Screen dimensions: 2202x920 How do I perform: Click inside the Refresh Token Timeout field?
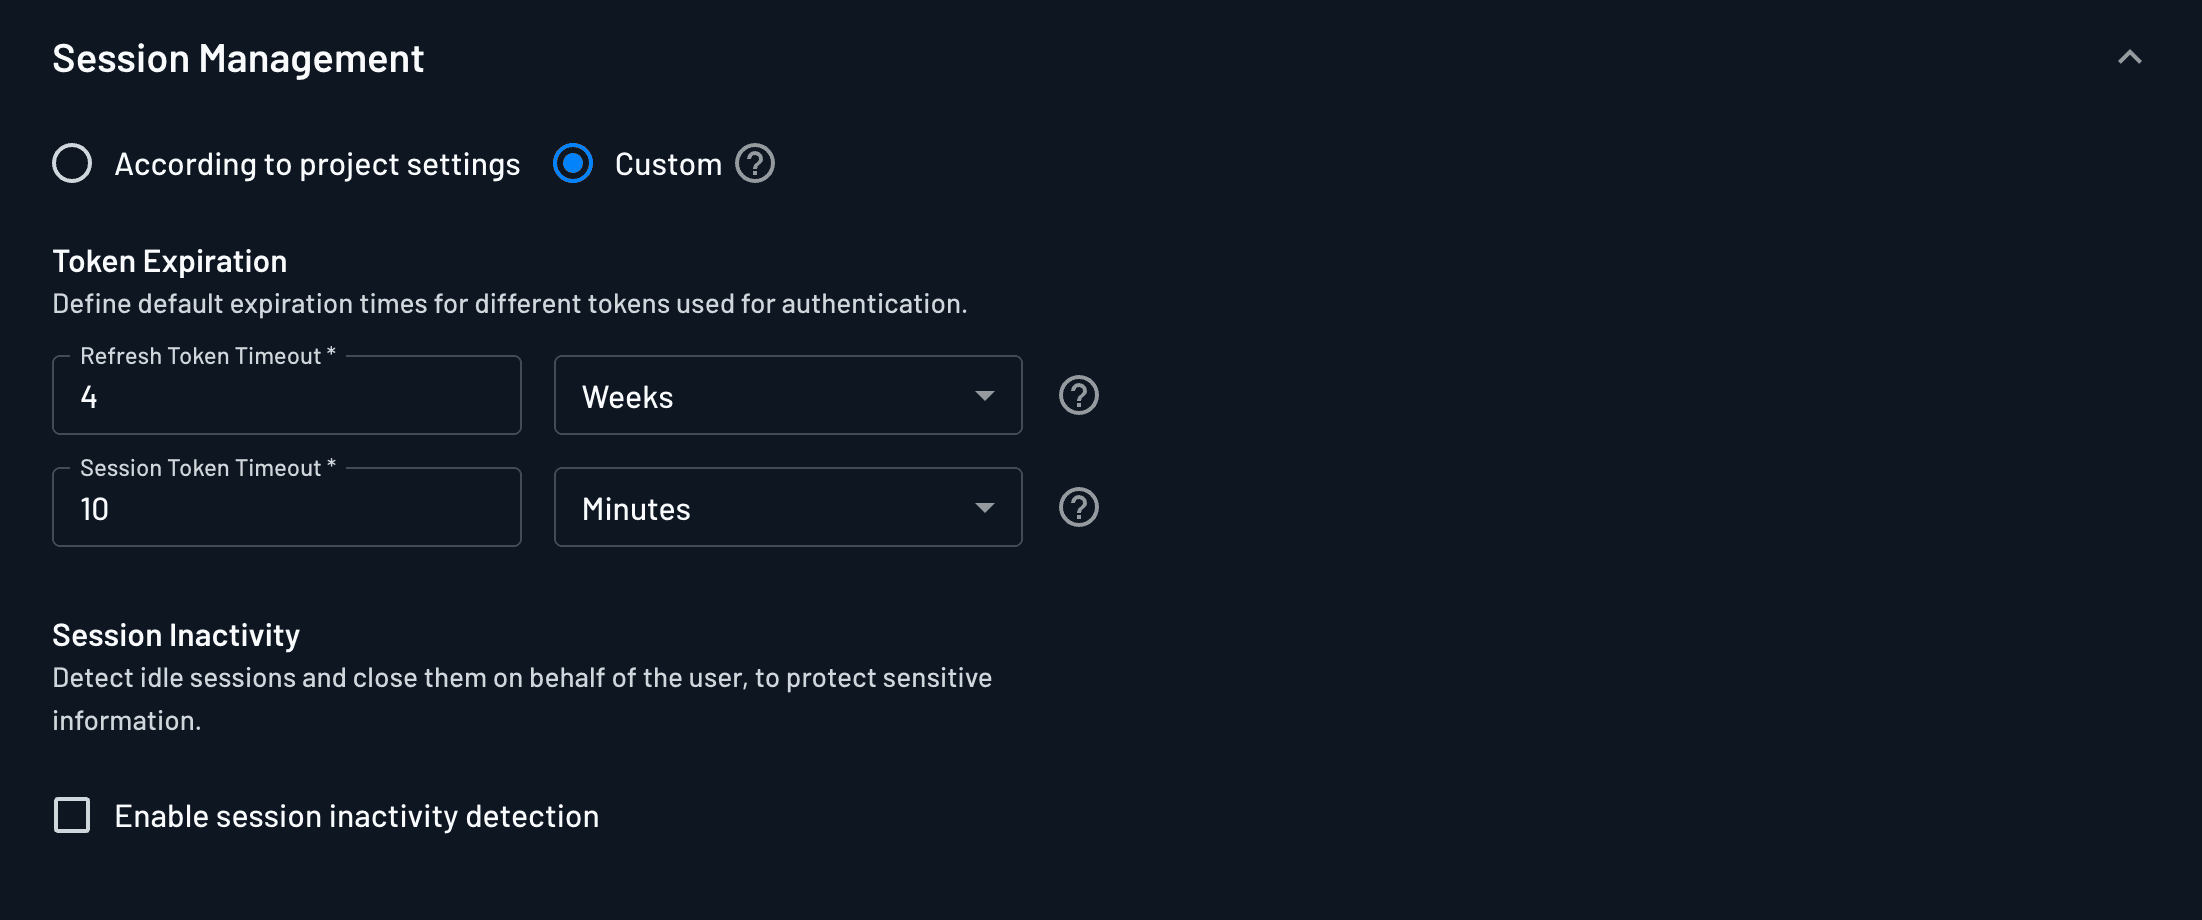pos(286,396)
